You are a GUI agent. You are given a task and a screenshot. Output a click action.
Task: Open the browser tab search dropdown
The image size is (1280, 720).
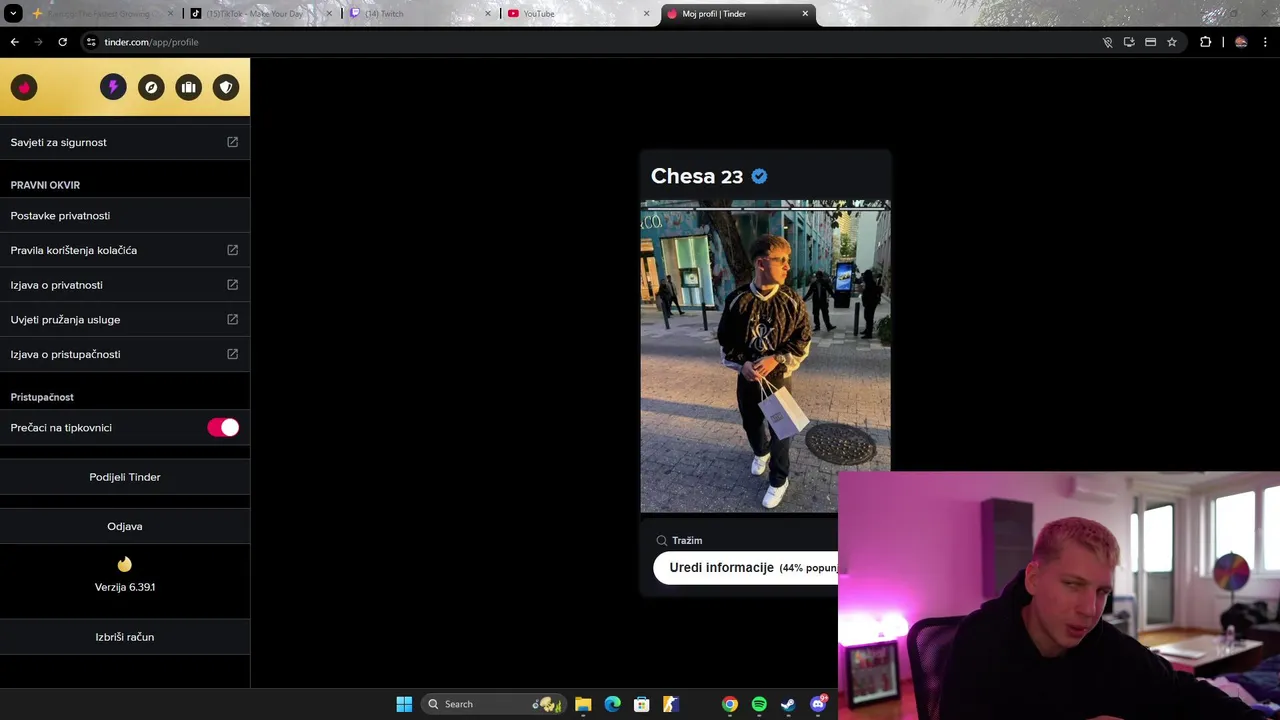click(x=13, y=14)
